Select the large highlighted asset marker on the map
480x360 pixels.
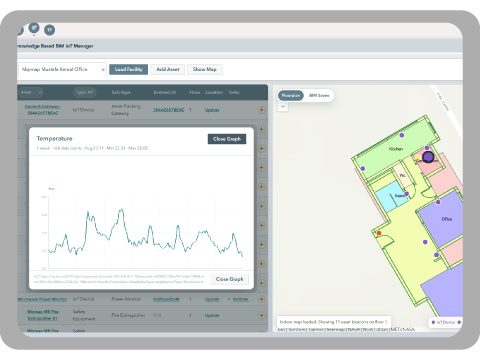(428, 157)
